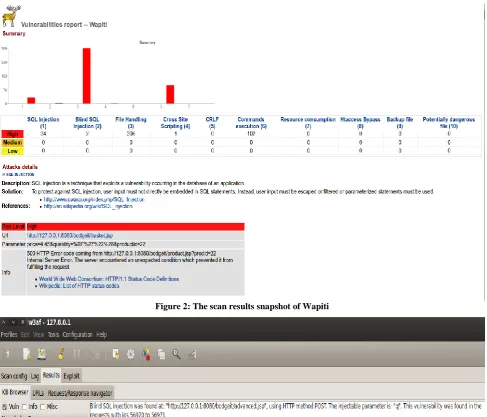
Task: Open the Wikipedia SQL injection reference link
Action: [x=88, y=206]
